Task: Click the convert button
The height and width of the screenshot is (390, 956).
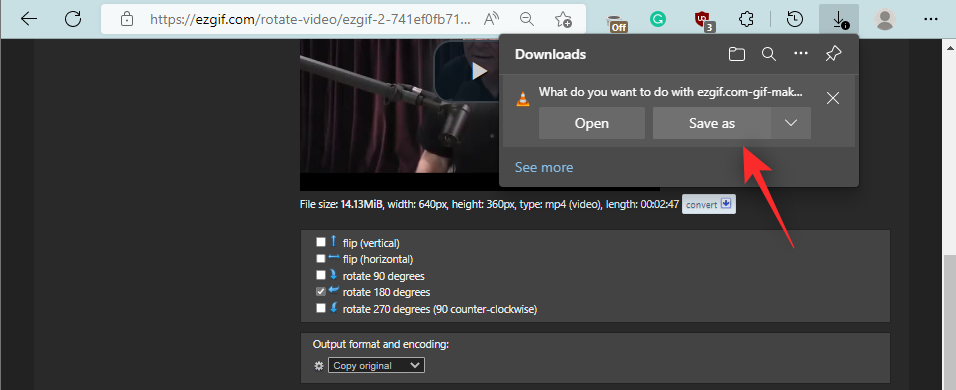Action: tap(708, 204)
